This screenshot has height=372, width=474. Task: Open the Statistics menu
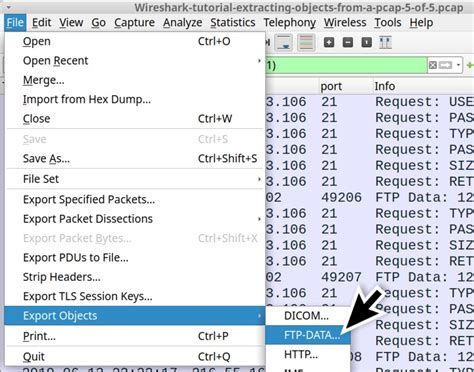pos(233,23)
